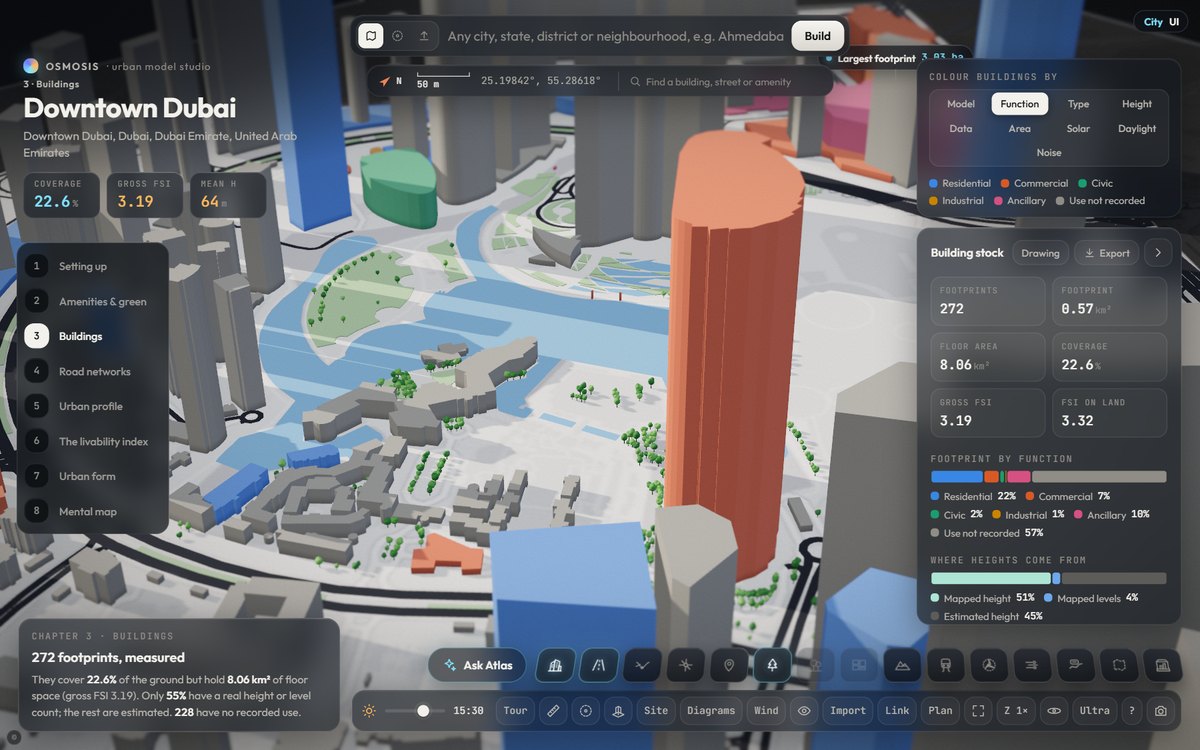
Task: Start the Tour
Action: click(515, 711)
